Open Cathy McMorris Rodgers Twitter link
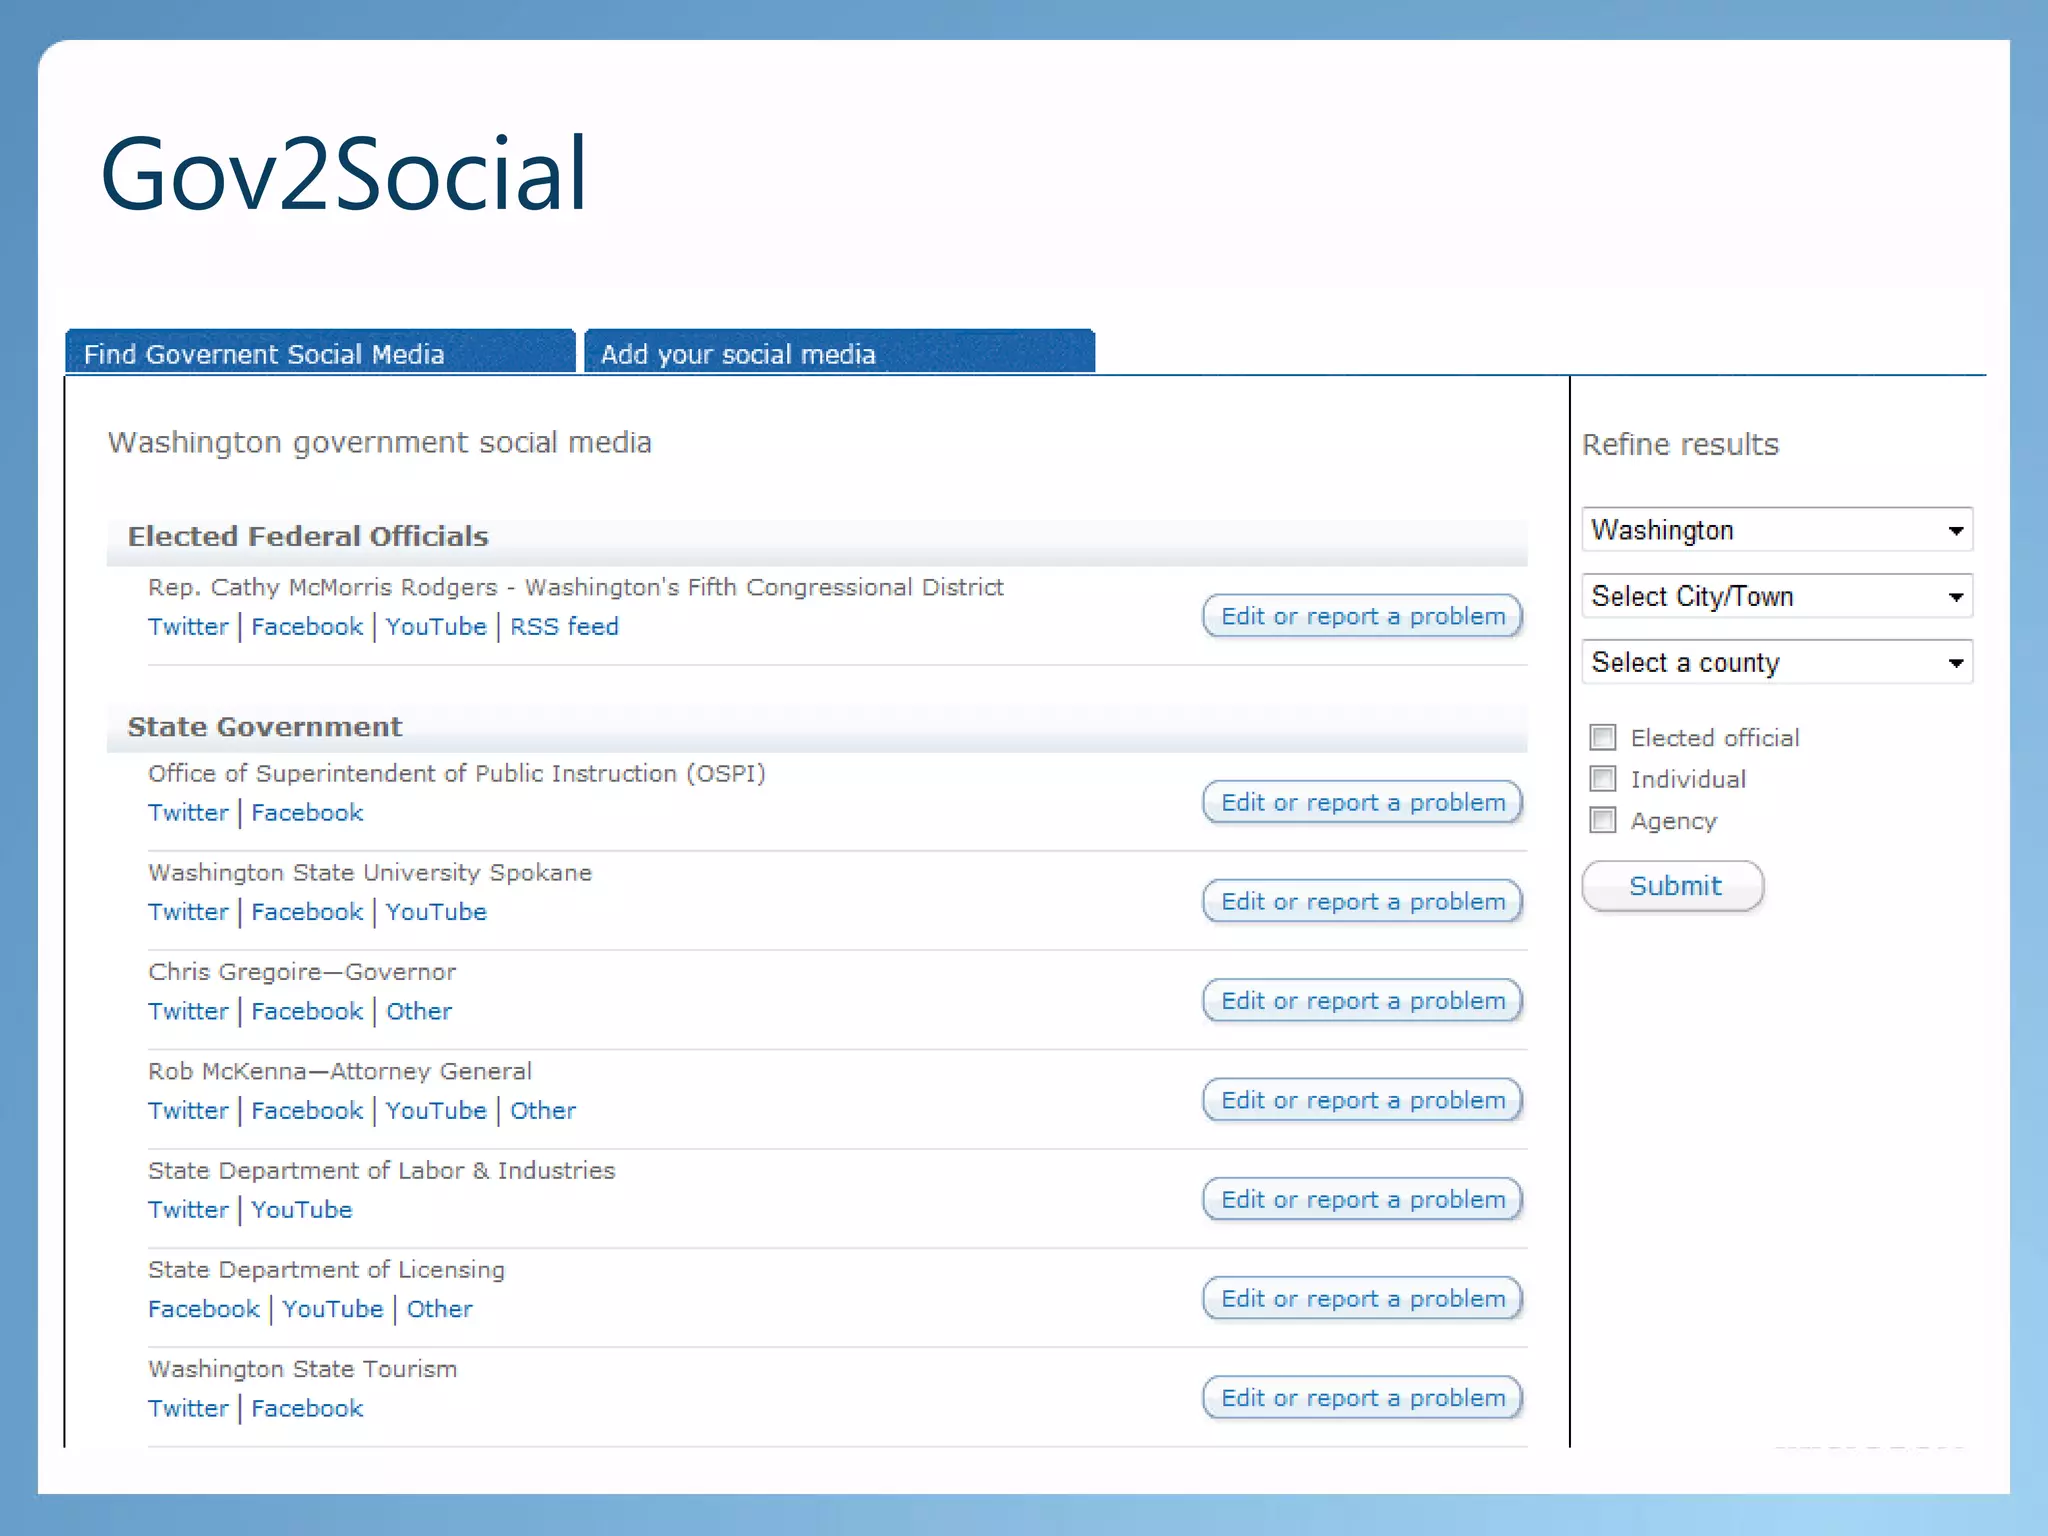This screenshot has width=2048, height=1536. click(188, 627)
